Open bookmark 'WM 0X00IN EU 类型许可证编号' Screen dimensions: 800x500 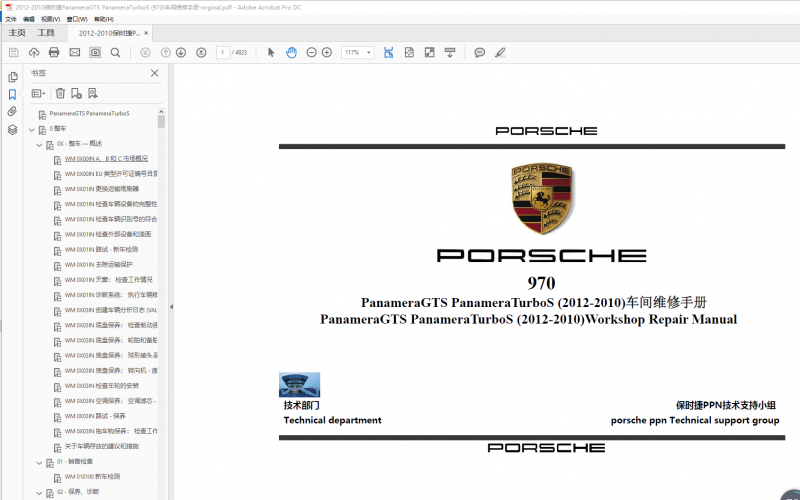click(111, 174)
